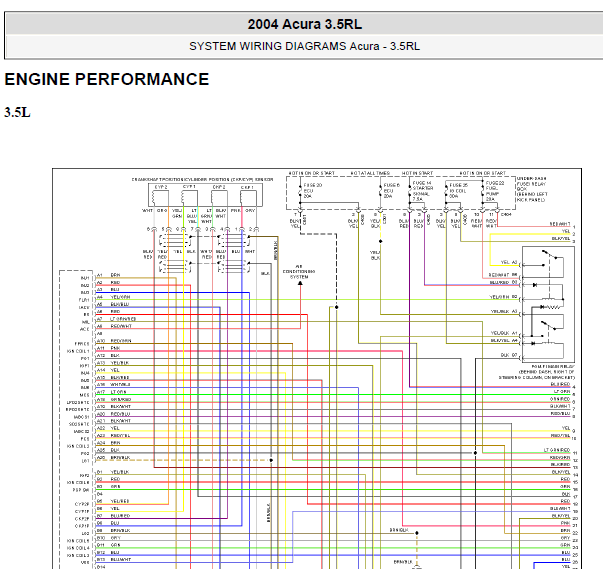
Task: Click the "CYP 2" coil label in sensor box
Action: point(161,187)
